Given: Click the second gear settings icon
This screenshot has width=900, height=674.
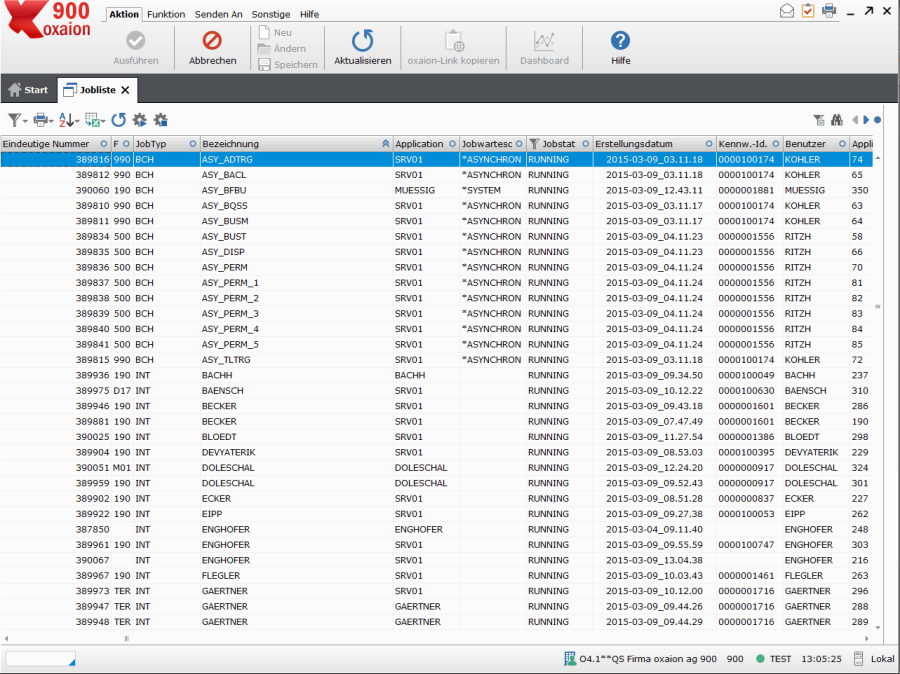Looking at the screenshot, I should 161,120.
